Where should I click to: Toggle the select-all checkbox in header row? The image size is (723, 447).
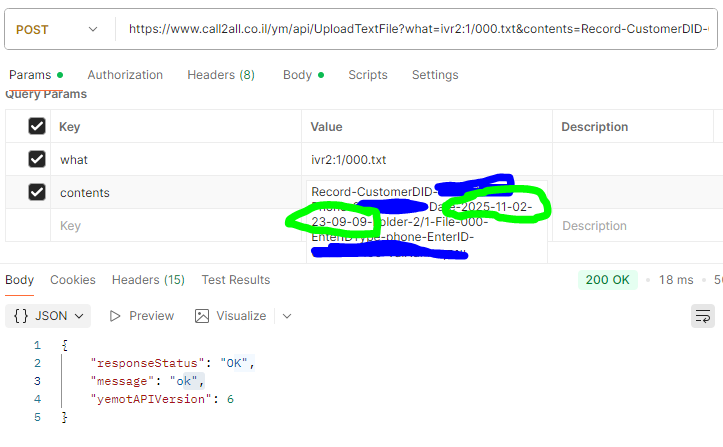coord(37,127)
